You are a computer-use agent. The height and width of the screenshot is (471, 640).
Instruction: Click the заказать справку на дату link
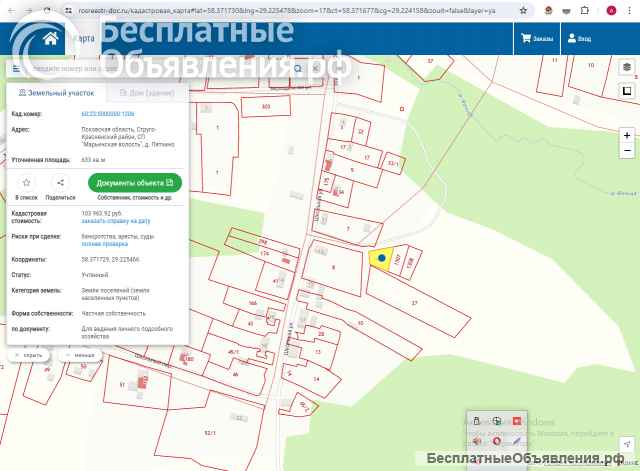click(115, 220)
